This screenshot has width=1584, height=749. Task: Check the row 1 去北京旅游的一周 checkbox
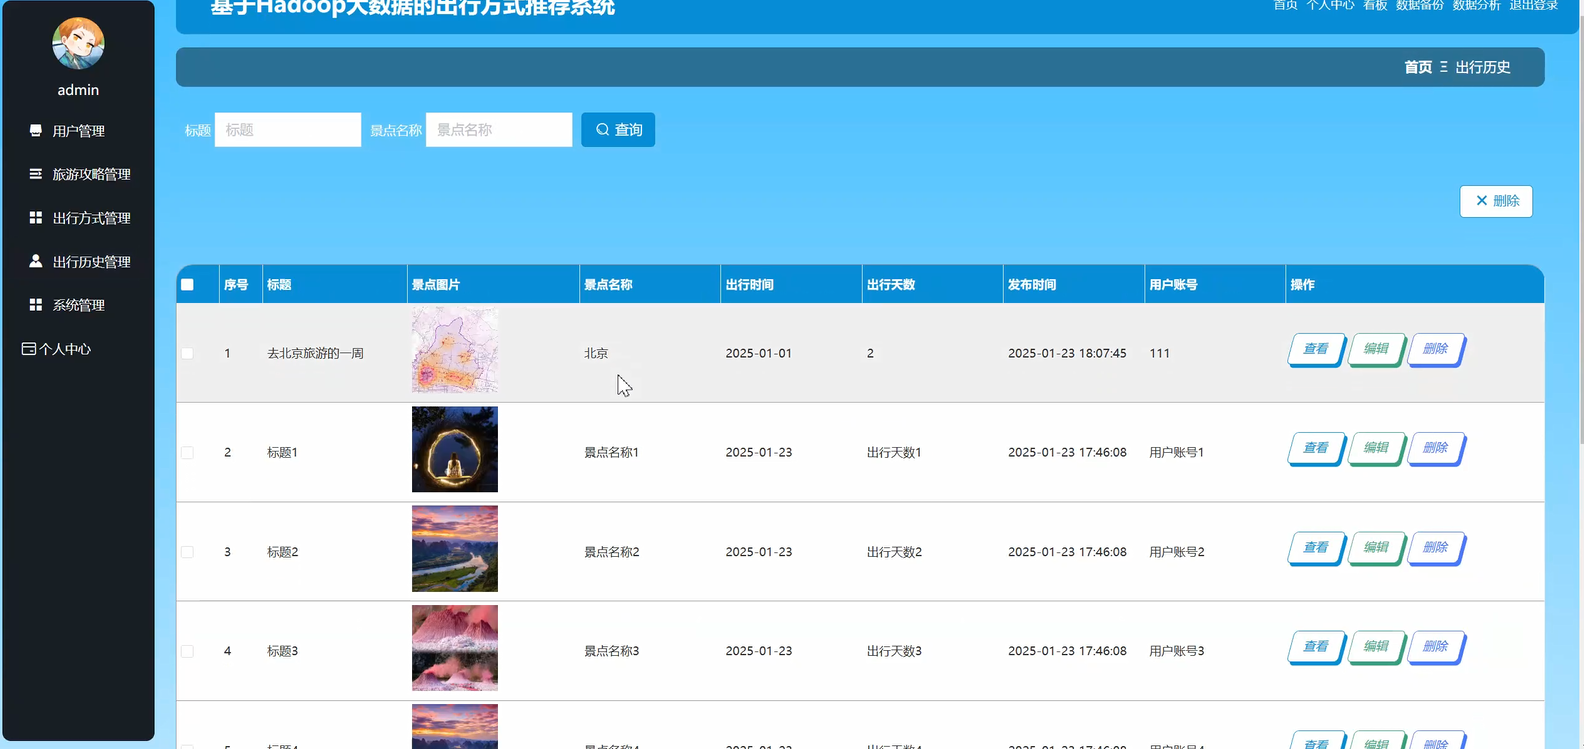(187, 354)
